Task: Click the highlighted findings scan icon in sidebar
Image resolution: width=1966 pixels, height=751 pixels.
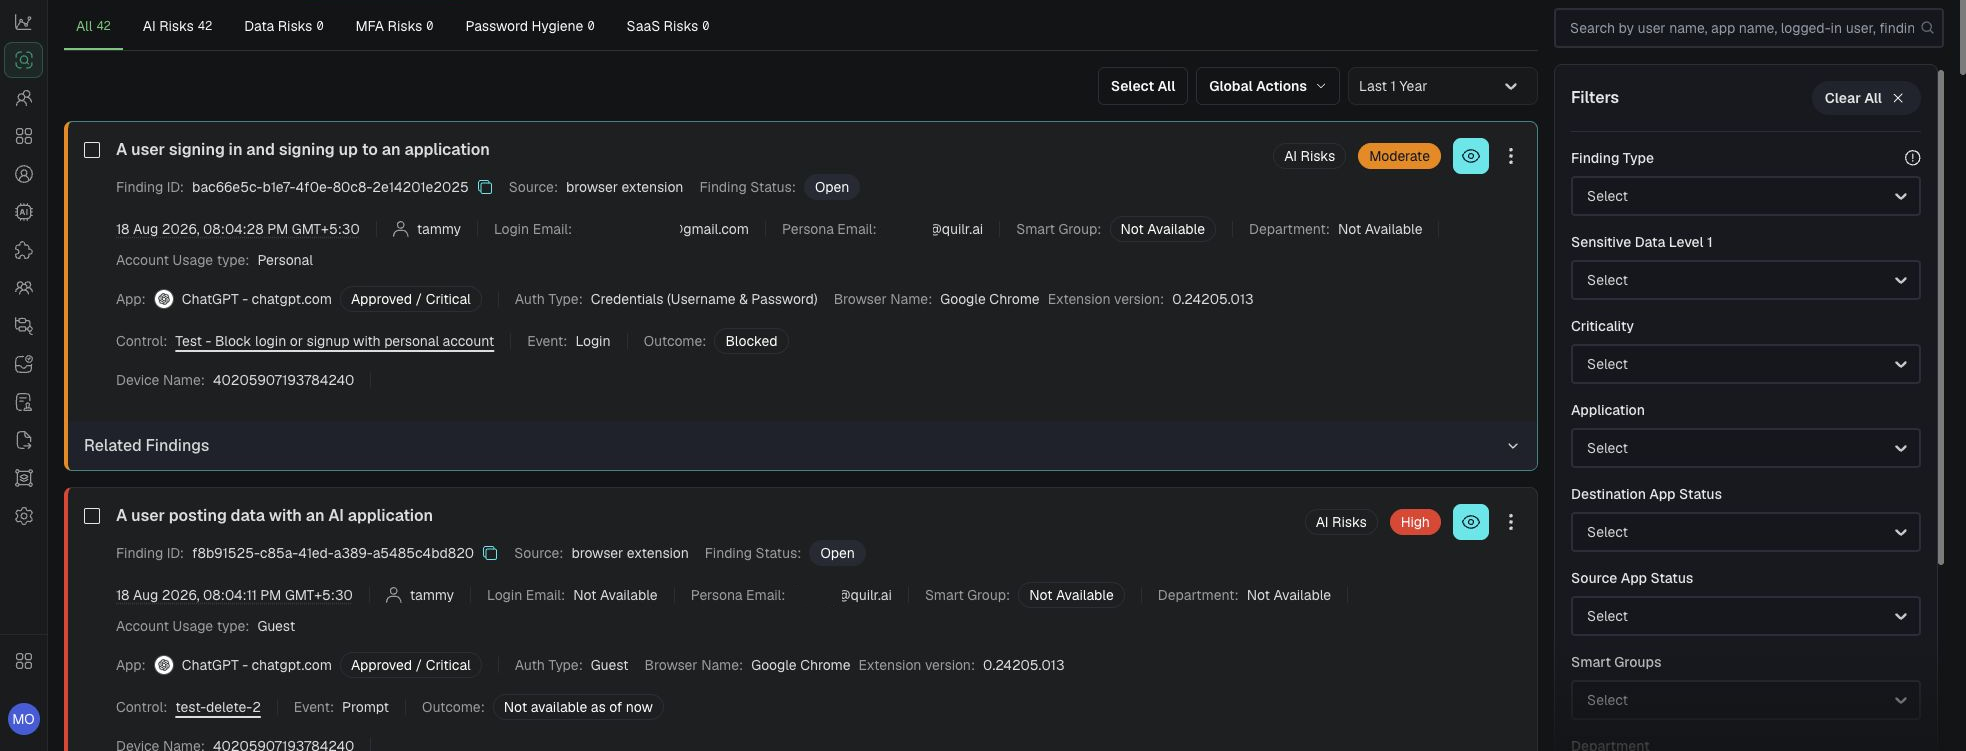Action: pos(24,60)
